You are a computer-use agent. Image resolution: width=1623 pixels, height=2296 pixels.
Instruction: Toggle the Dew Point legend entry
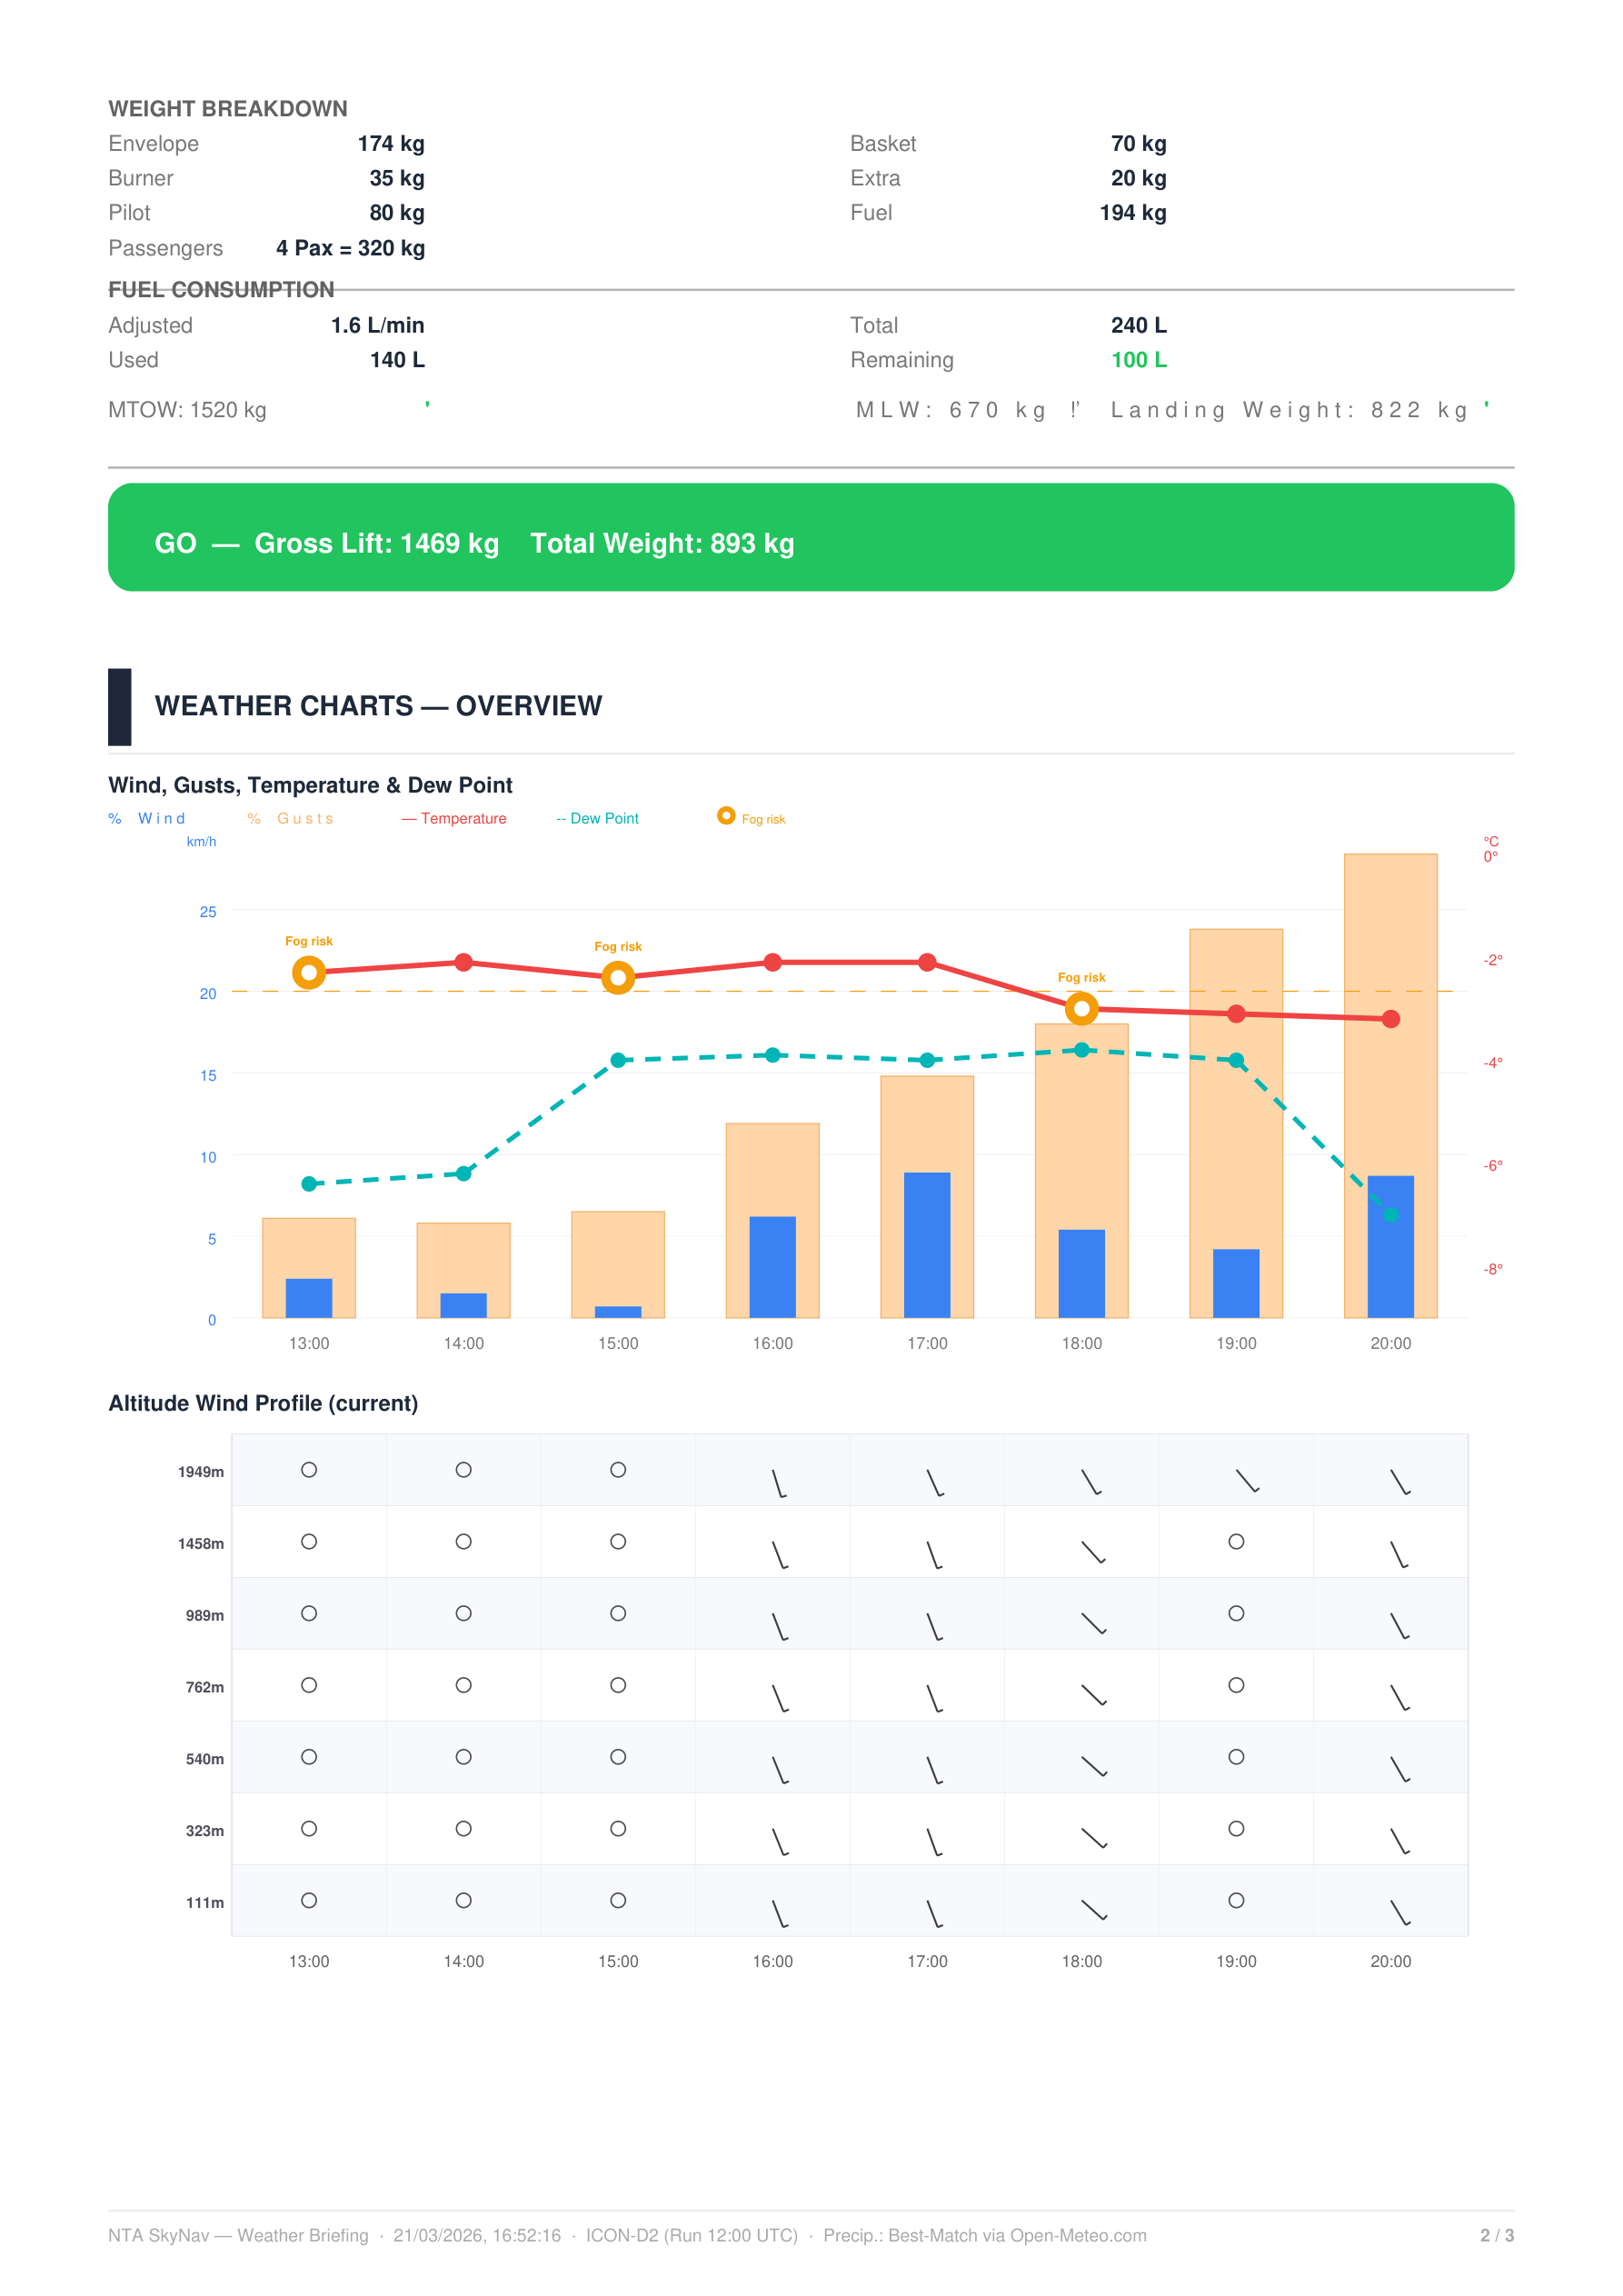coord(598,818)
